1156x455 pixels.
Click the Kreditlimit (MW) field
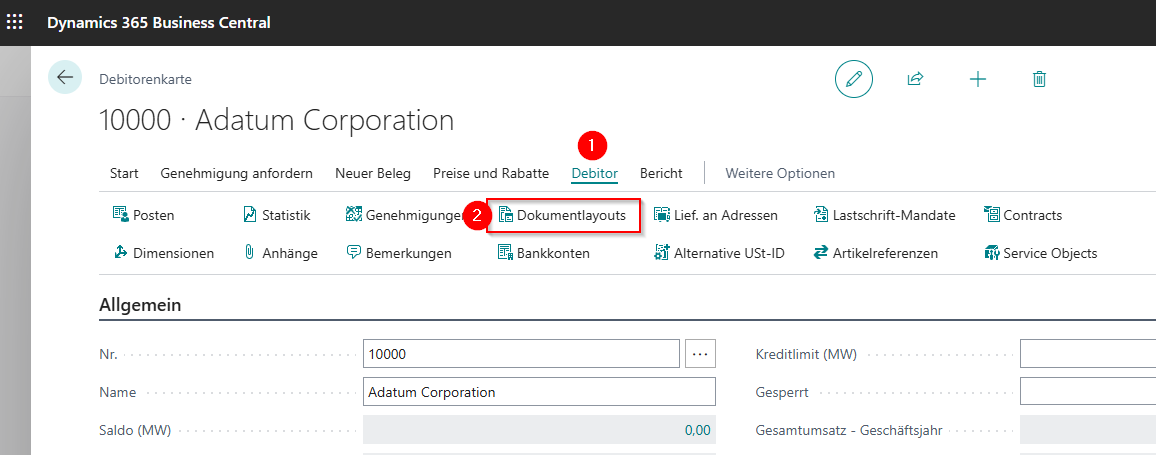[x=1087, y=353]
